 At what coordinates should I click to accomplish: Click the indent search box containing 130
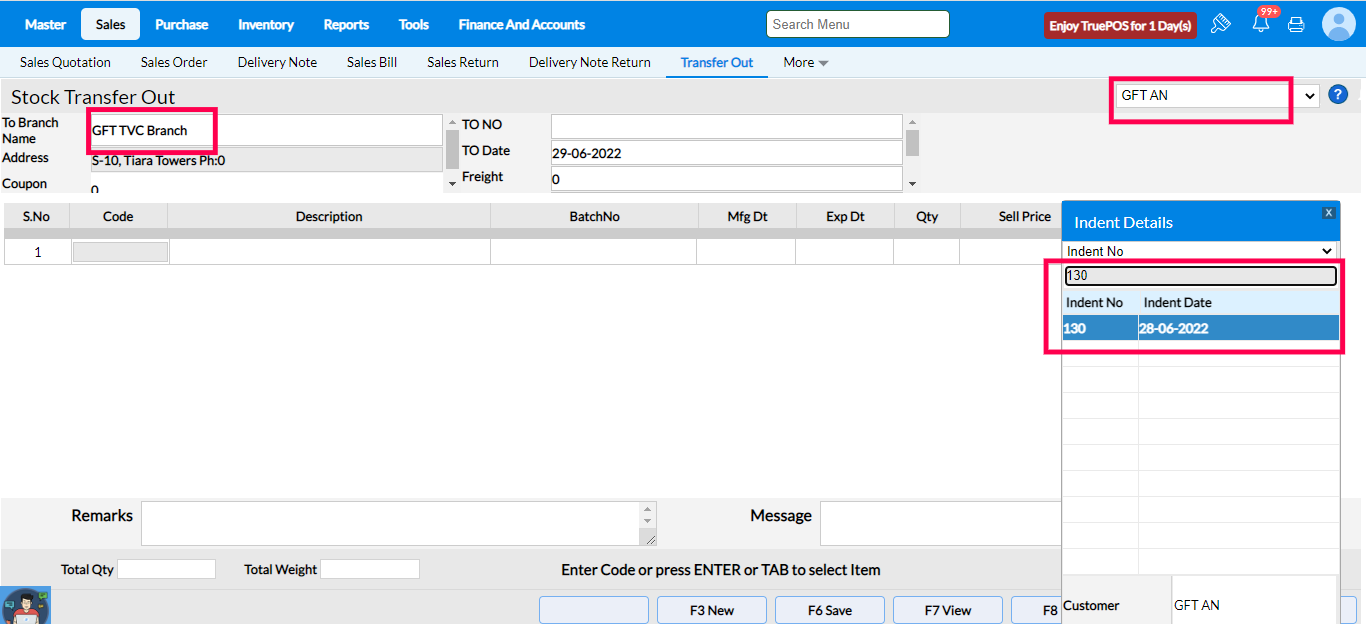click(1200, 276)
